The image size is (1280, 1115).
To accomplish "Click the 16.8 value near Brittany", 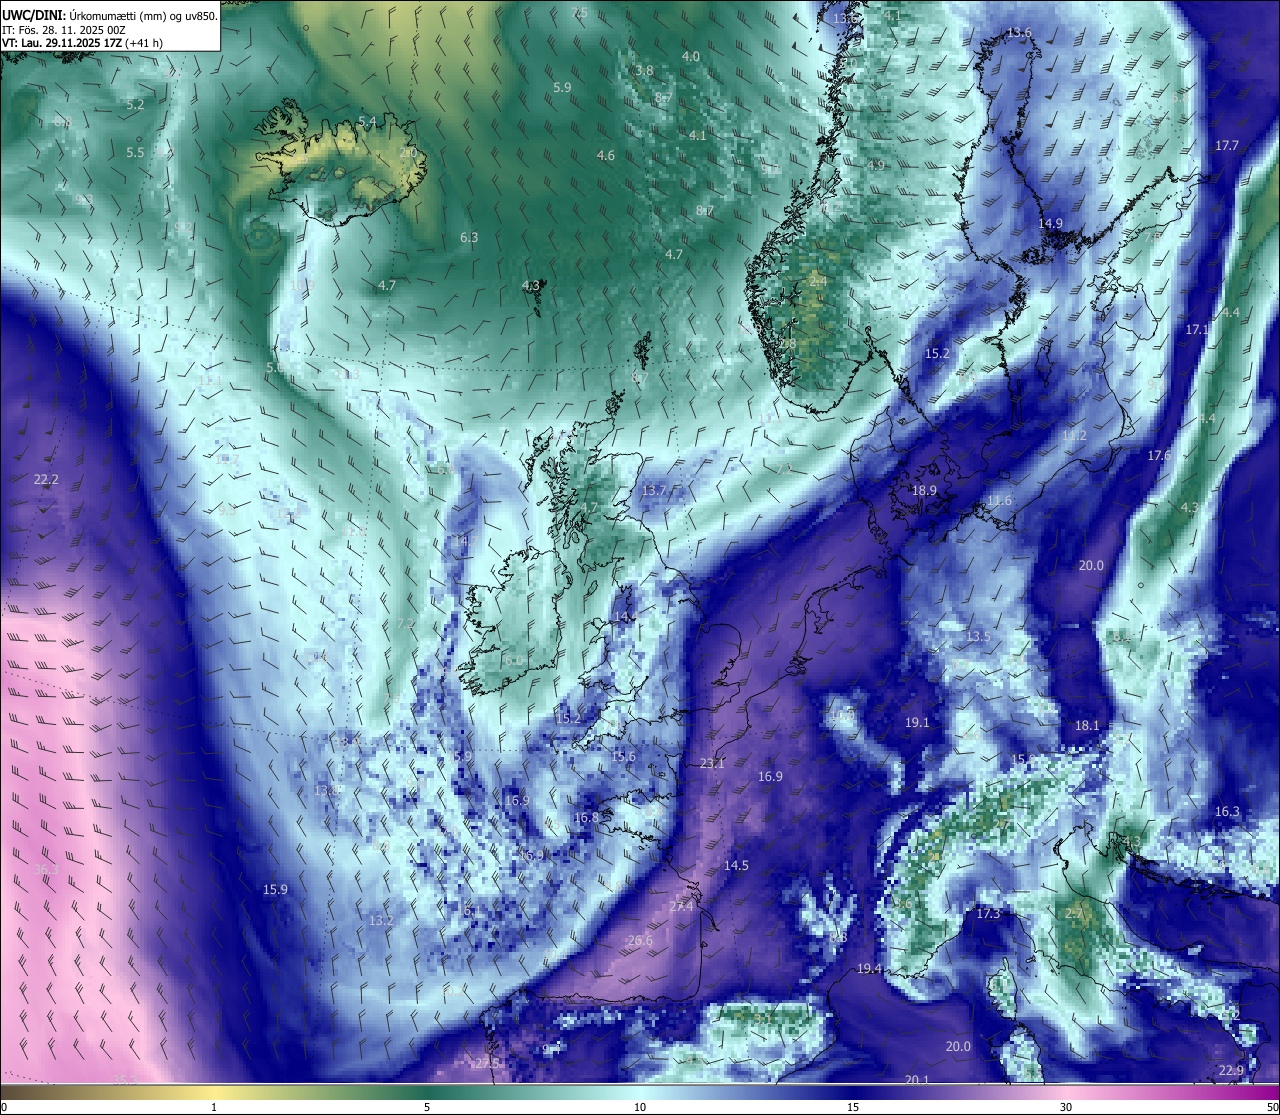I will pyautogui.click(x=586, y=818).
